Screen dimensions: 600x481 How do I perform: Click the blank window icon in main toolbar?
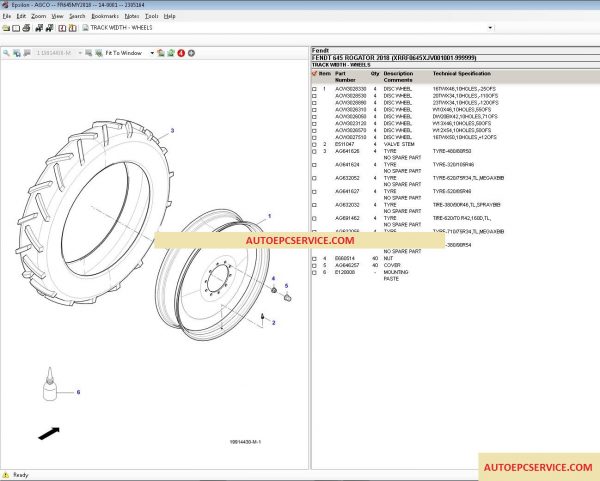point(16,28)
